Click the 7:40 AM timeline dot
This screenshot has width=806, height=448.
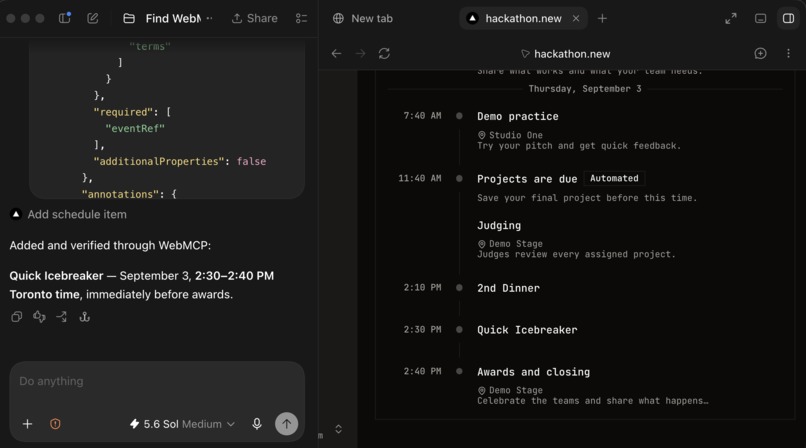[459, 116]
